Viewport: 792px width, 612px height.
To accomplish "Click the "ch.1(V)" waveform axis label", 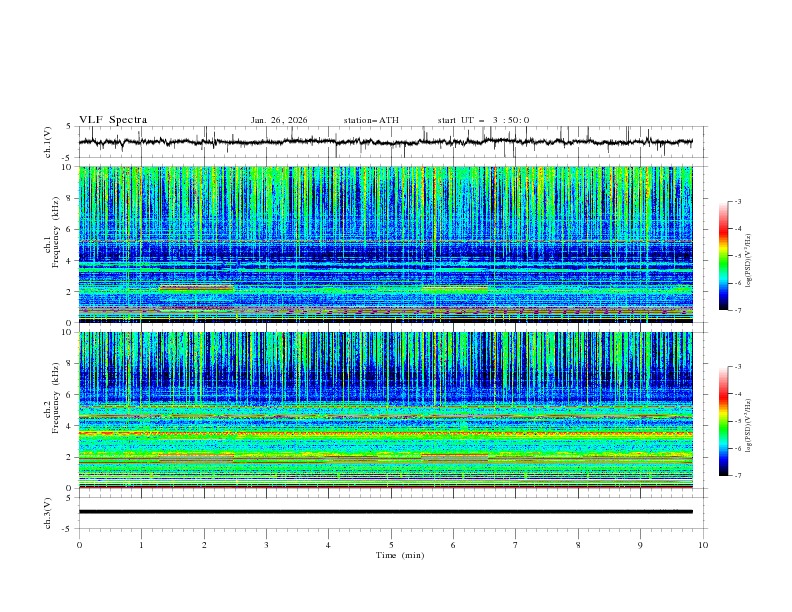I will [48, 142].
